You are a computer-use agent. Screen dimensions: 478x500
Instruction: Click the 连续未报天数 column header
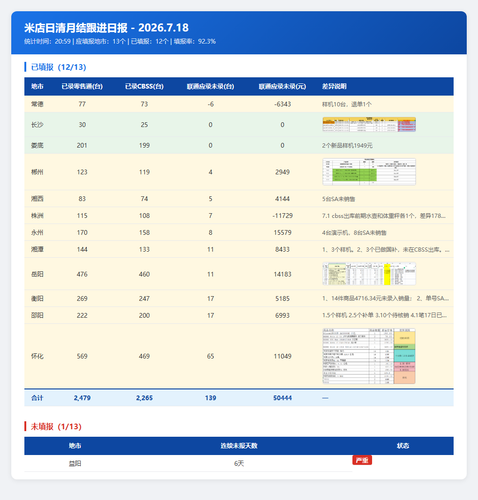point(239,446)
